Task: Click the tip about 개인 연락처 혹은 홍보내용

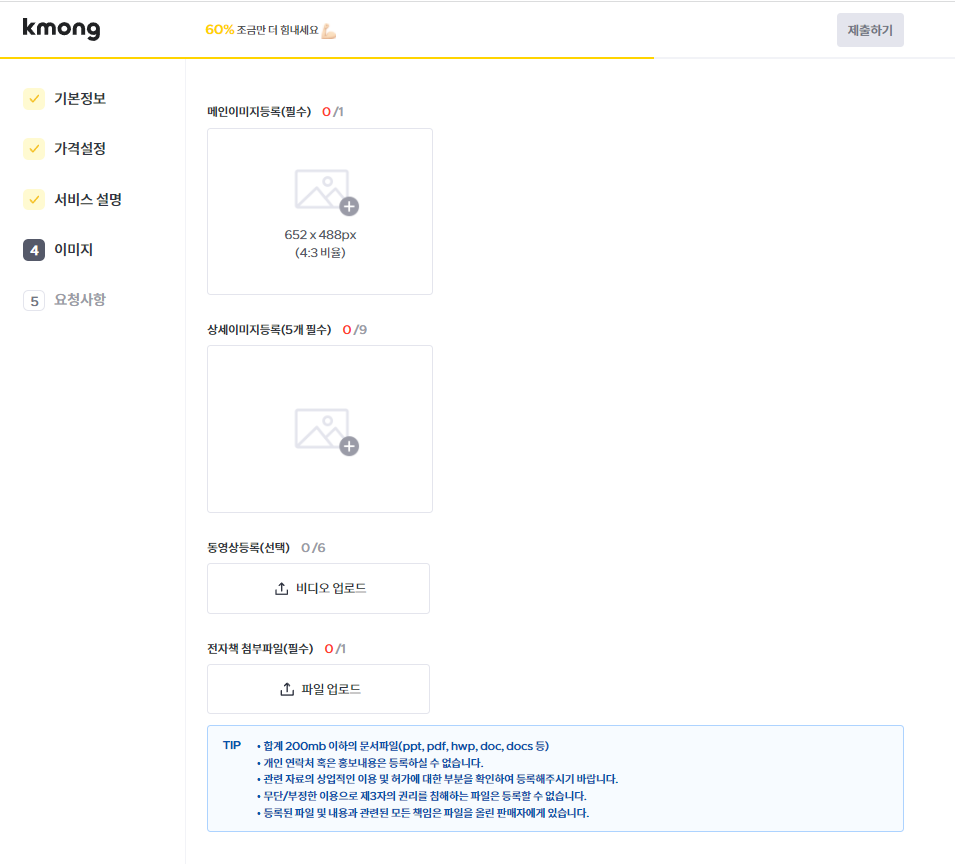Action: click(373, 763)
